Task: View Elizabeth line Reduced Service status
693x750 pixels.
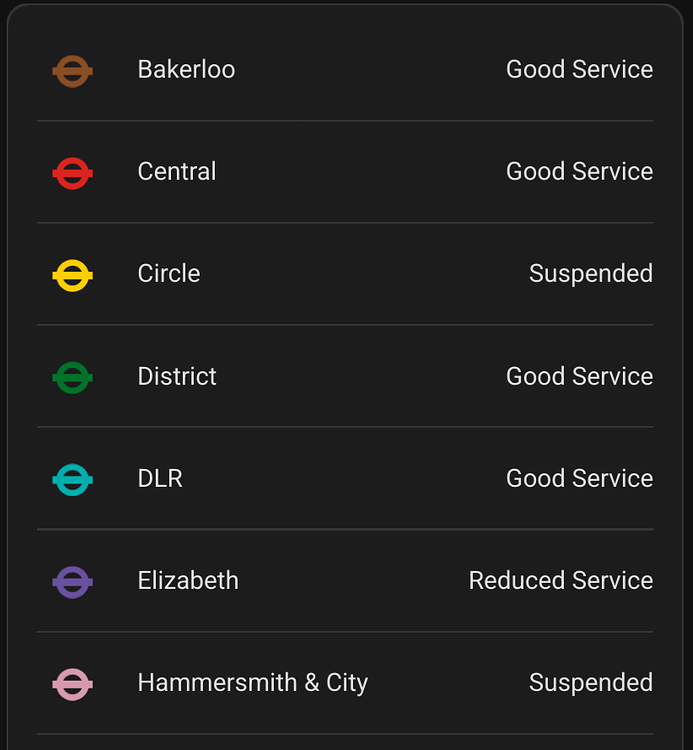Action: click(x=561, y=580)
